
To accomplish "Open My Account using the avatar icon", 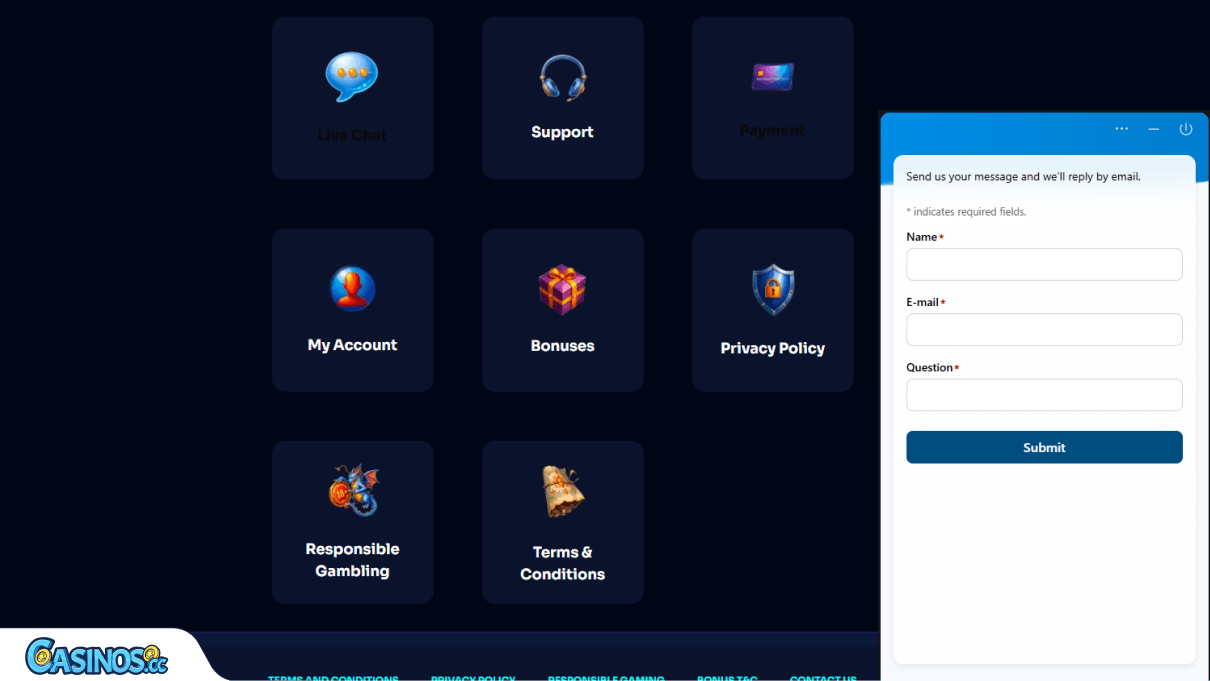I will click(352, 288).
